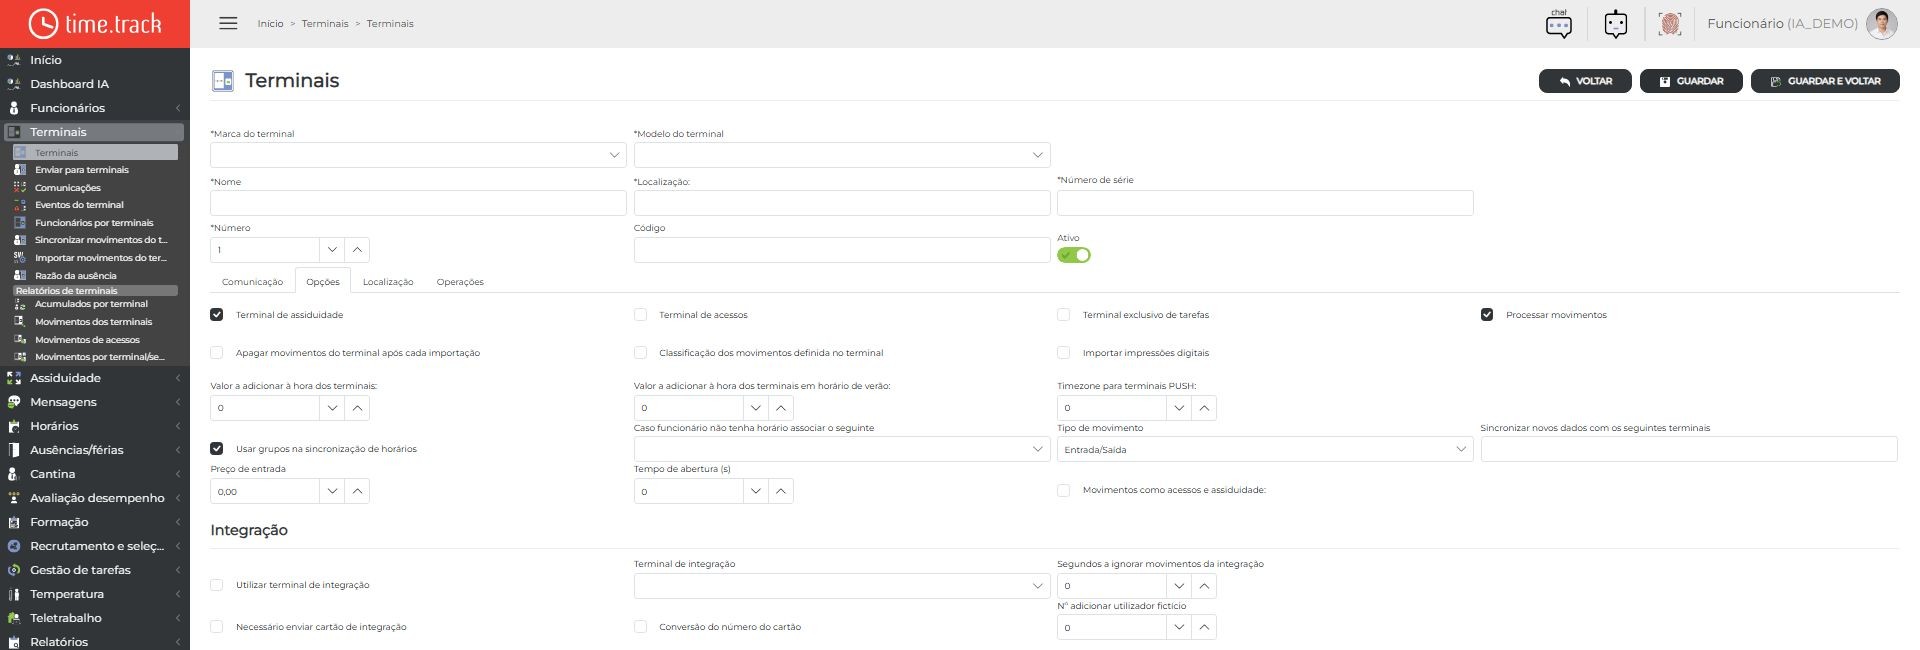The height and width of the screenshot is (650, 1920).
Task: Open Eventos do terminal menu item
Action: (x=80, y=205)
